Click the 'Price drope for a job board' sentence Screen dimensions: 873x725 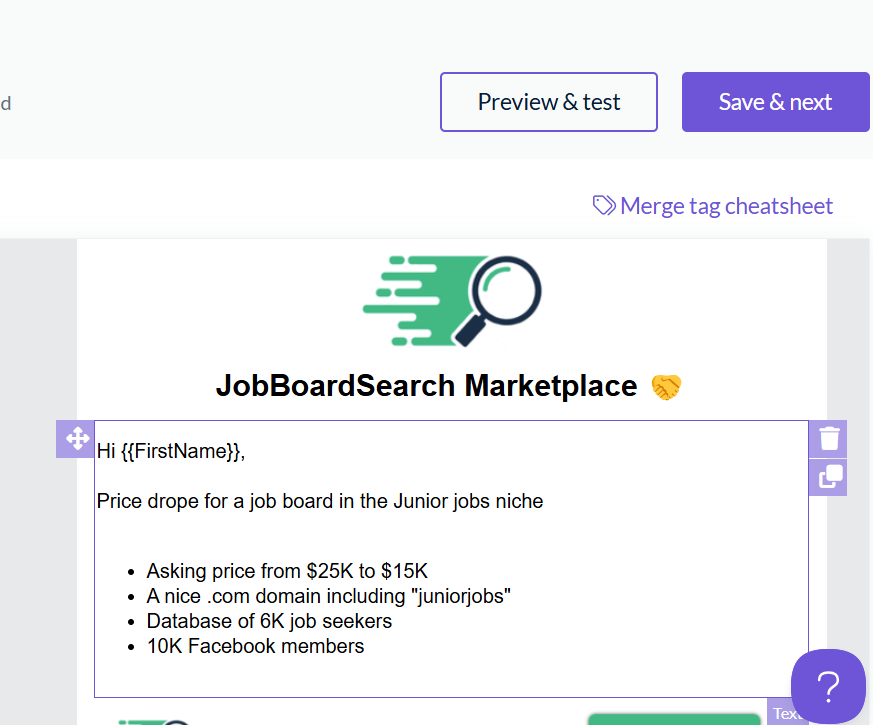[320, 501]
